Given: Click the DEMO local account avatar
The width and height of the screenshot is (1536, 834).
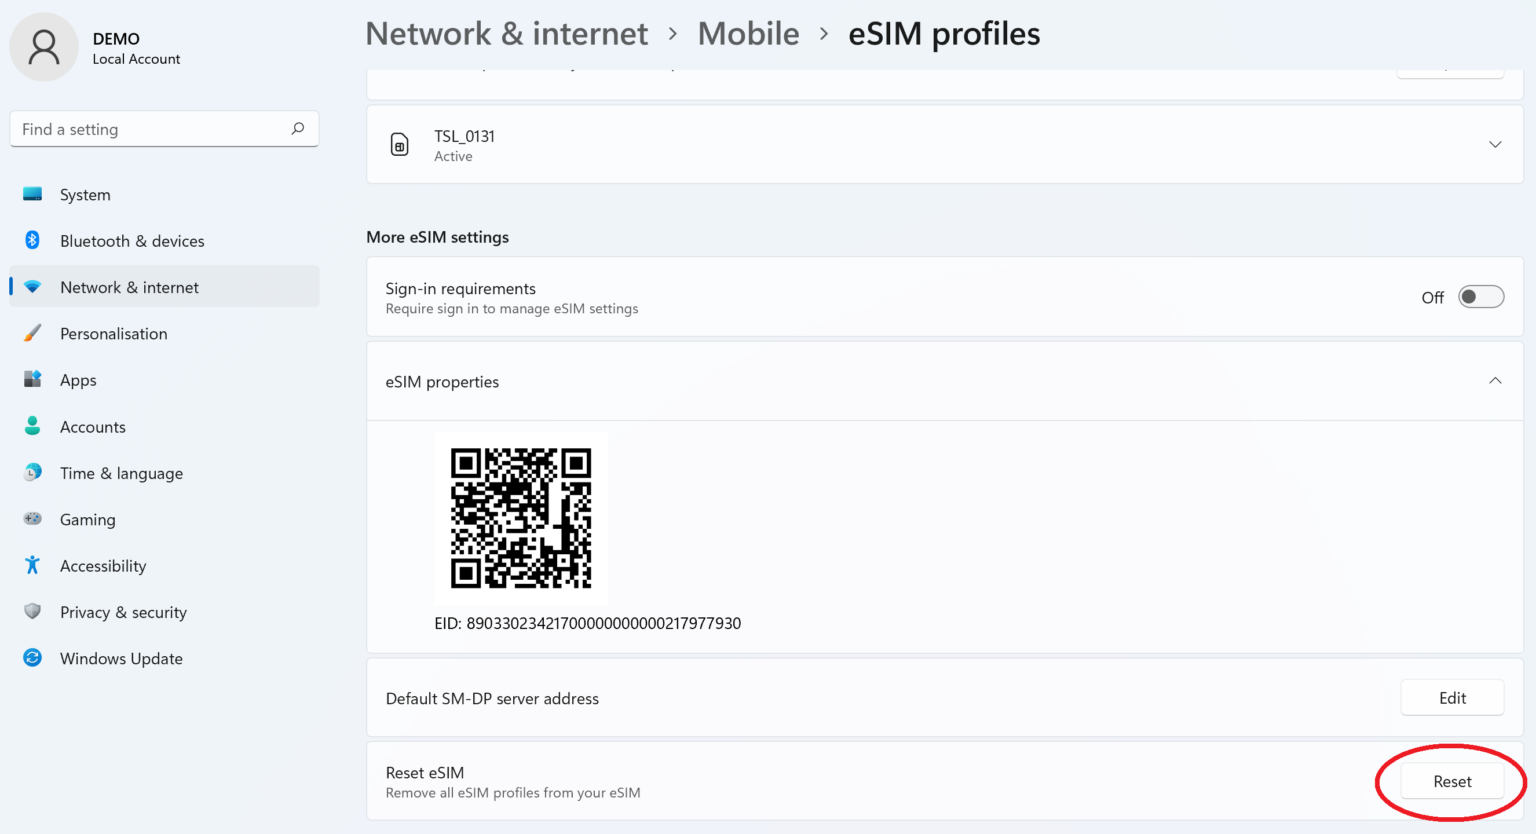Looking at the screenshot, I should coord(44,46).
